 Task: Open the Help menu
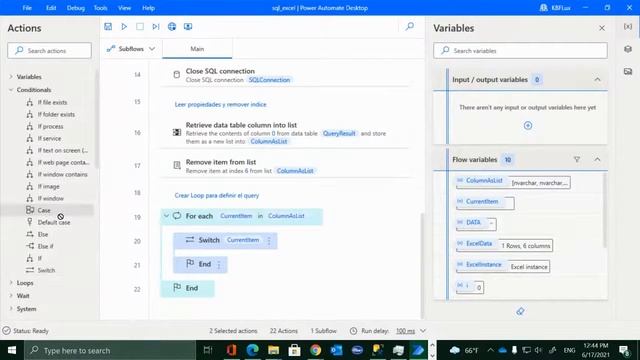[149, 8]
